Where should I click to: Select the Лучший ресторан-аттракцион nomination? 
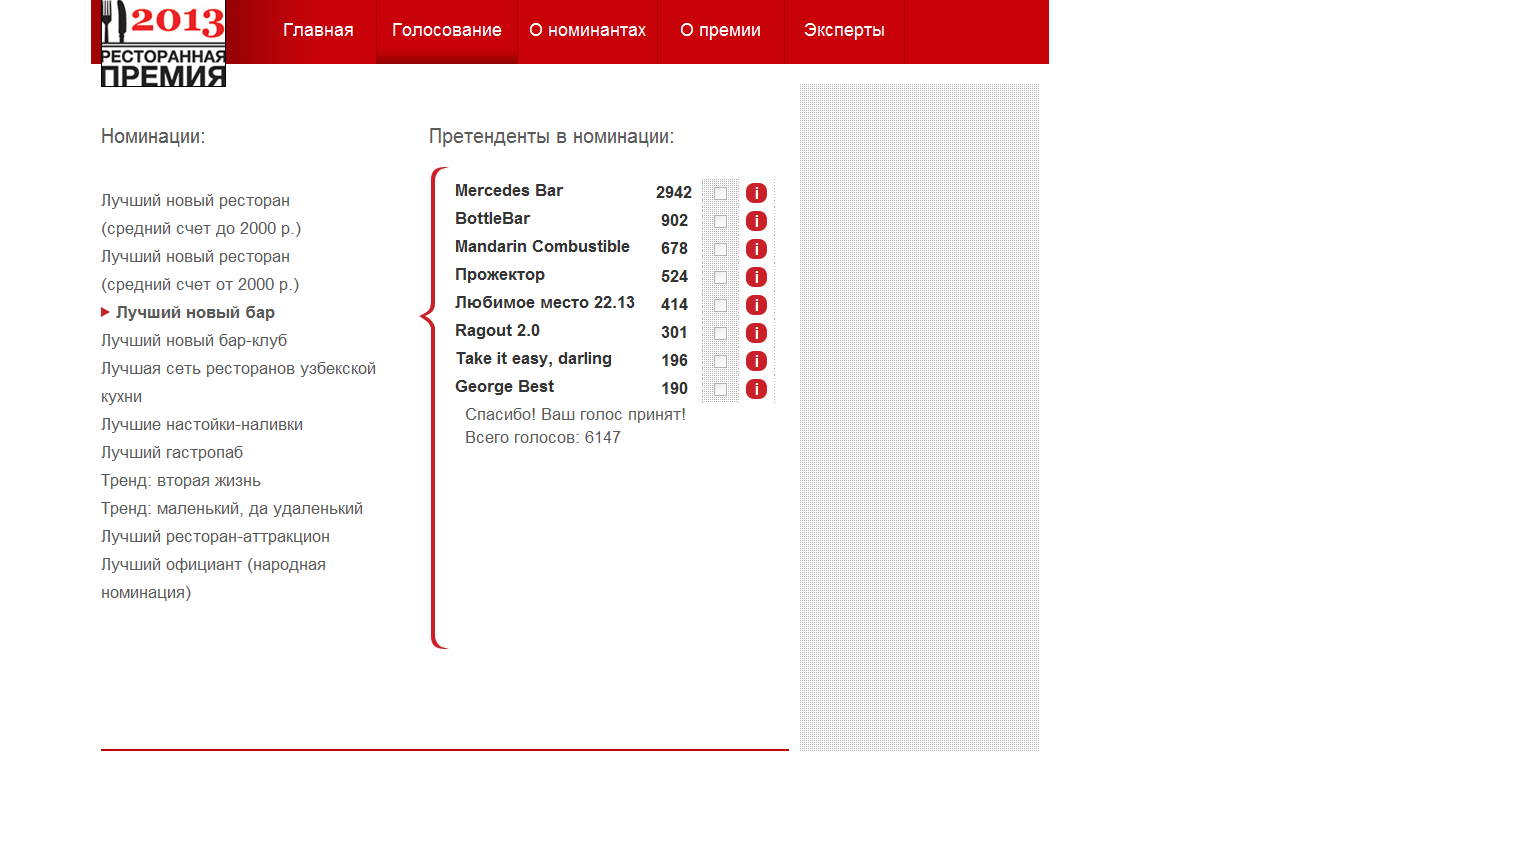tap(215, 537)
